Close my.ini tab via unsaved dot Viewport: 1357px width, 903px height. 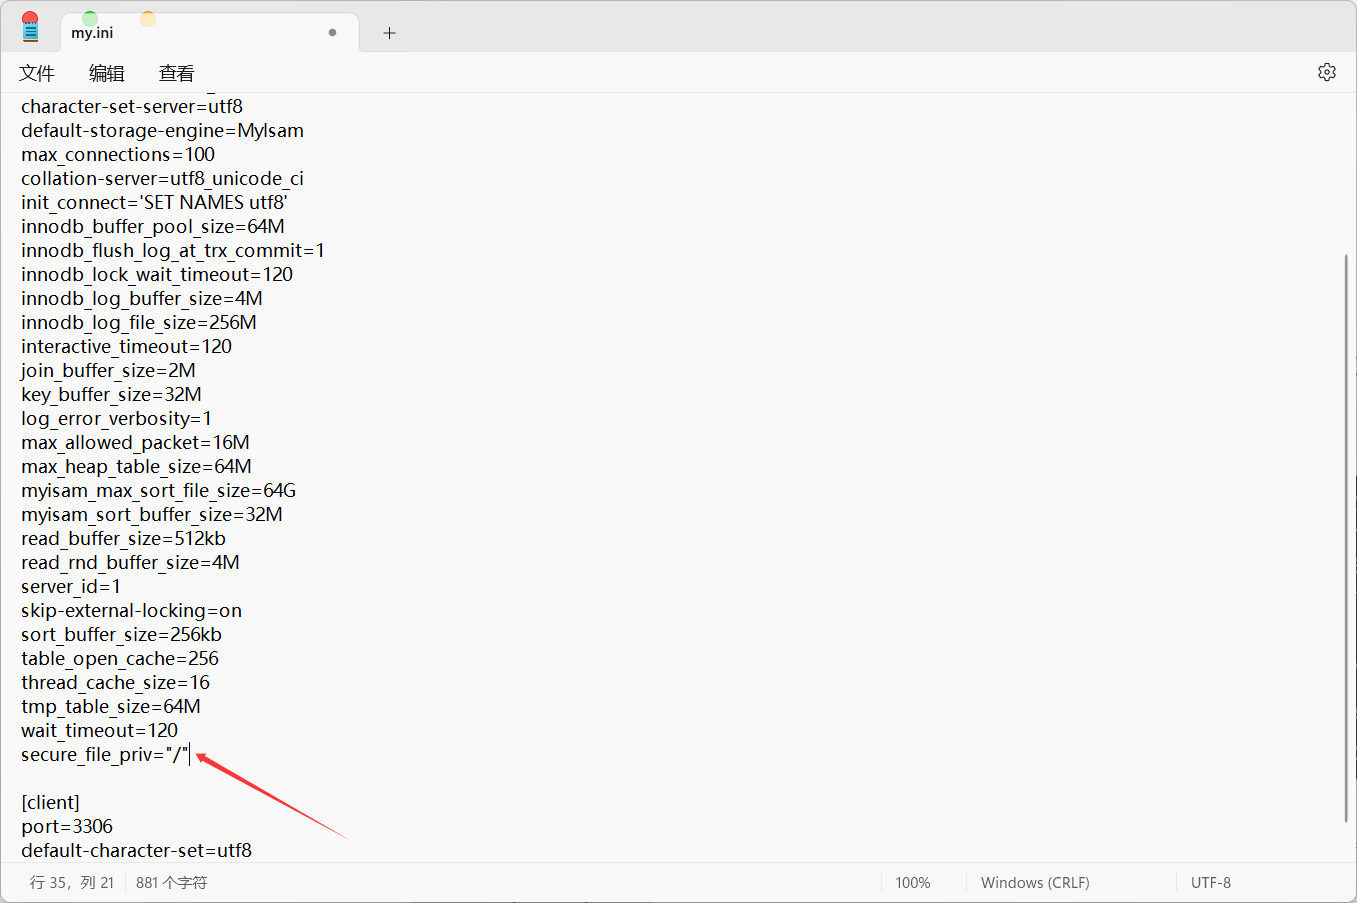332,33
